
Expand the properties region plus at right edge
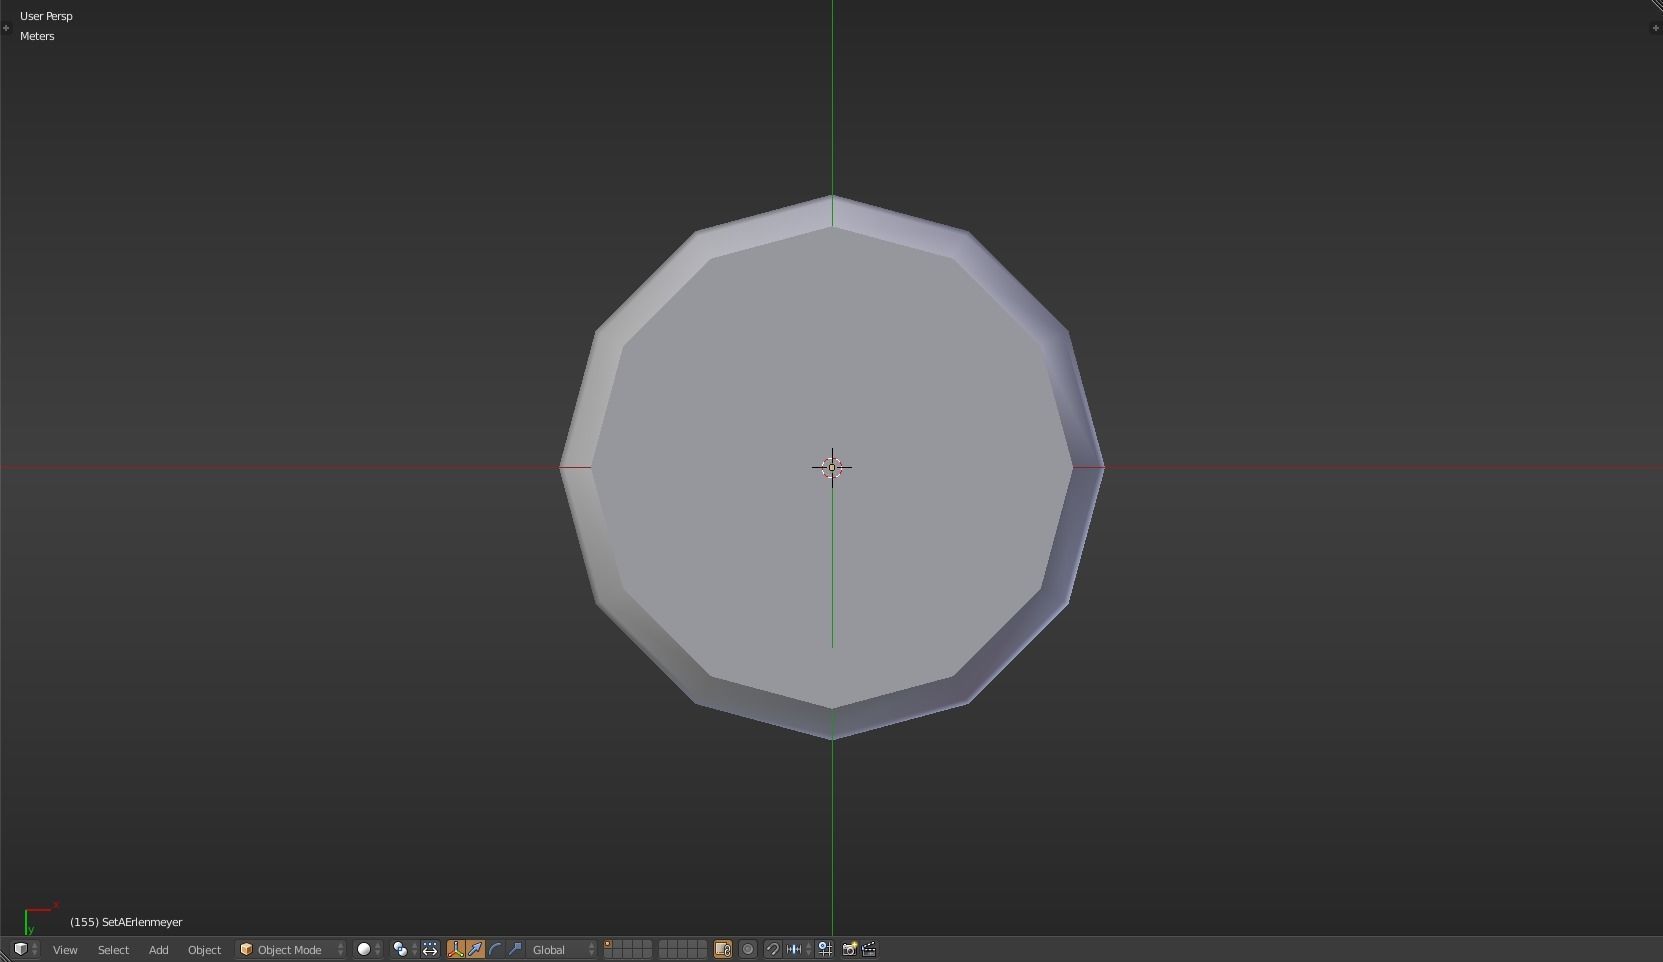coord(1655,28)
